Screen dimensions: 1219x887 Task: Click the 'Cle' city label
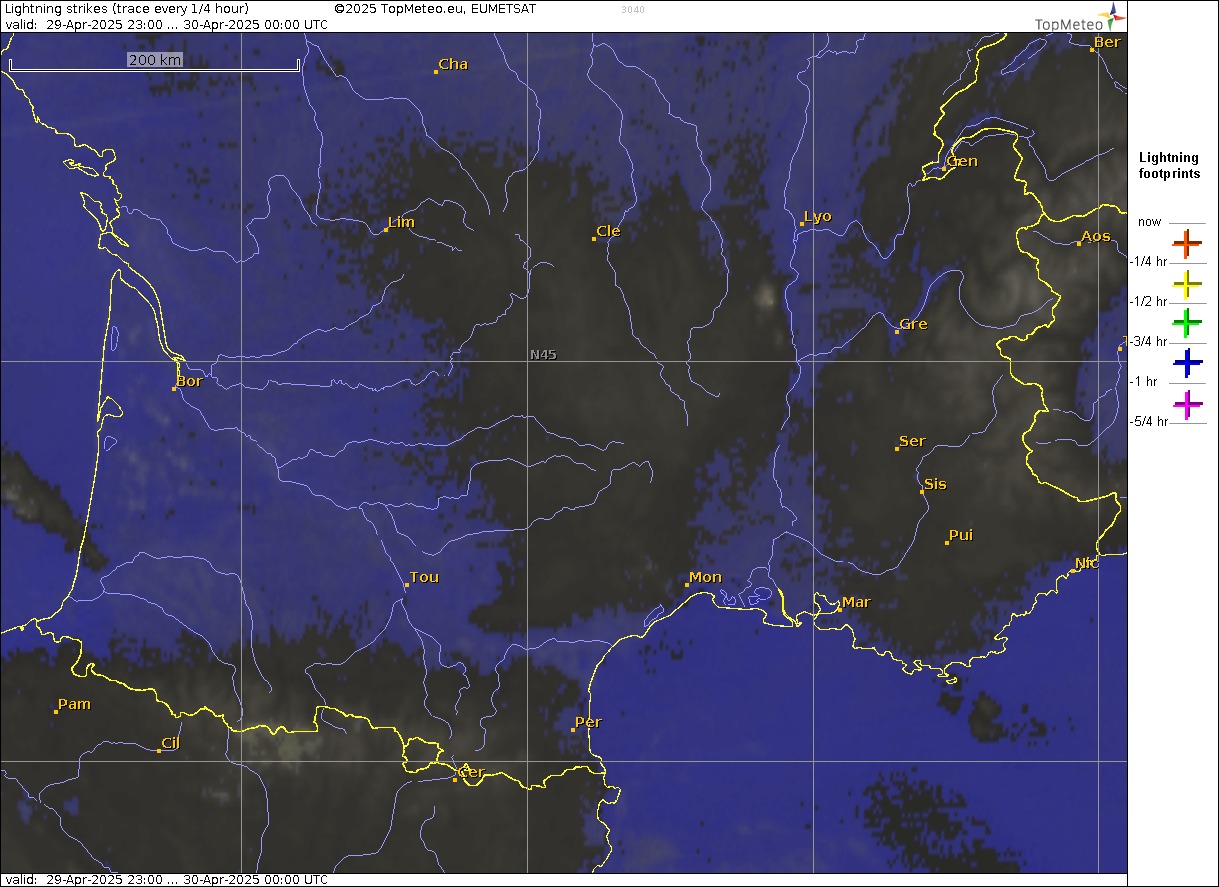608,231
